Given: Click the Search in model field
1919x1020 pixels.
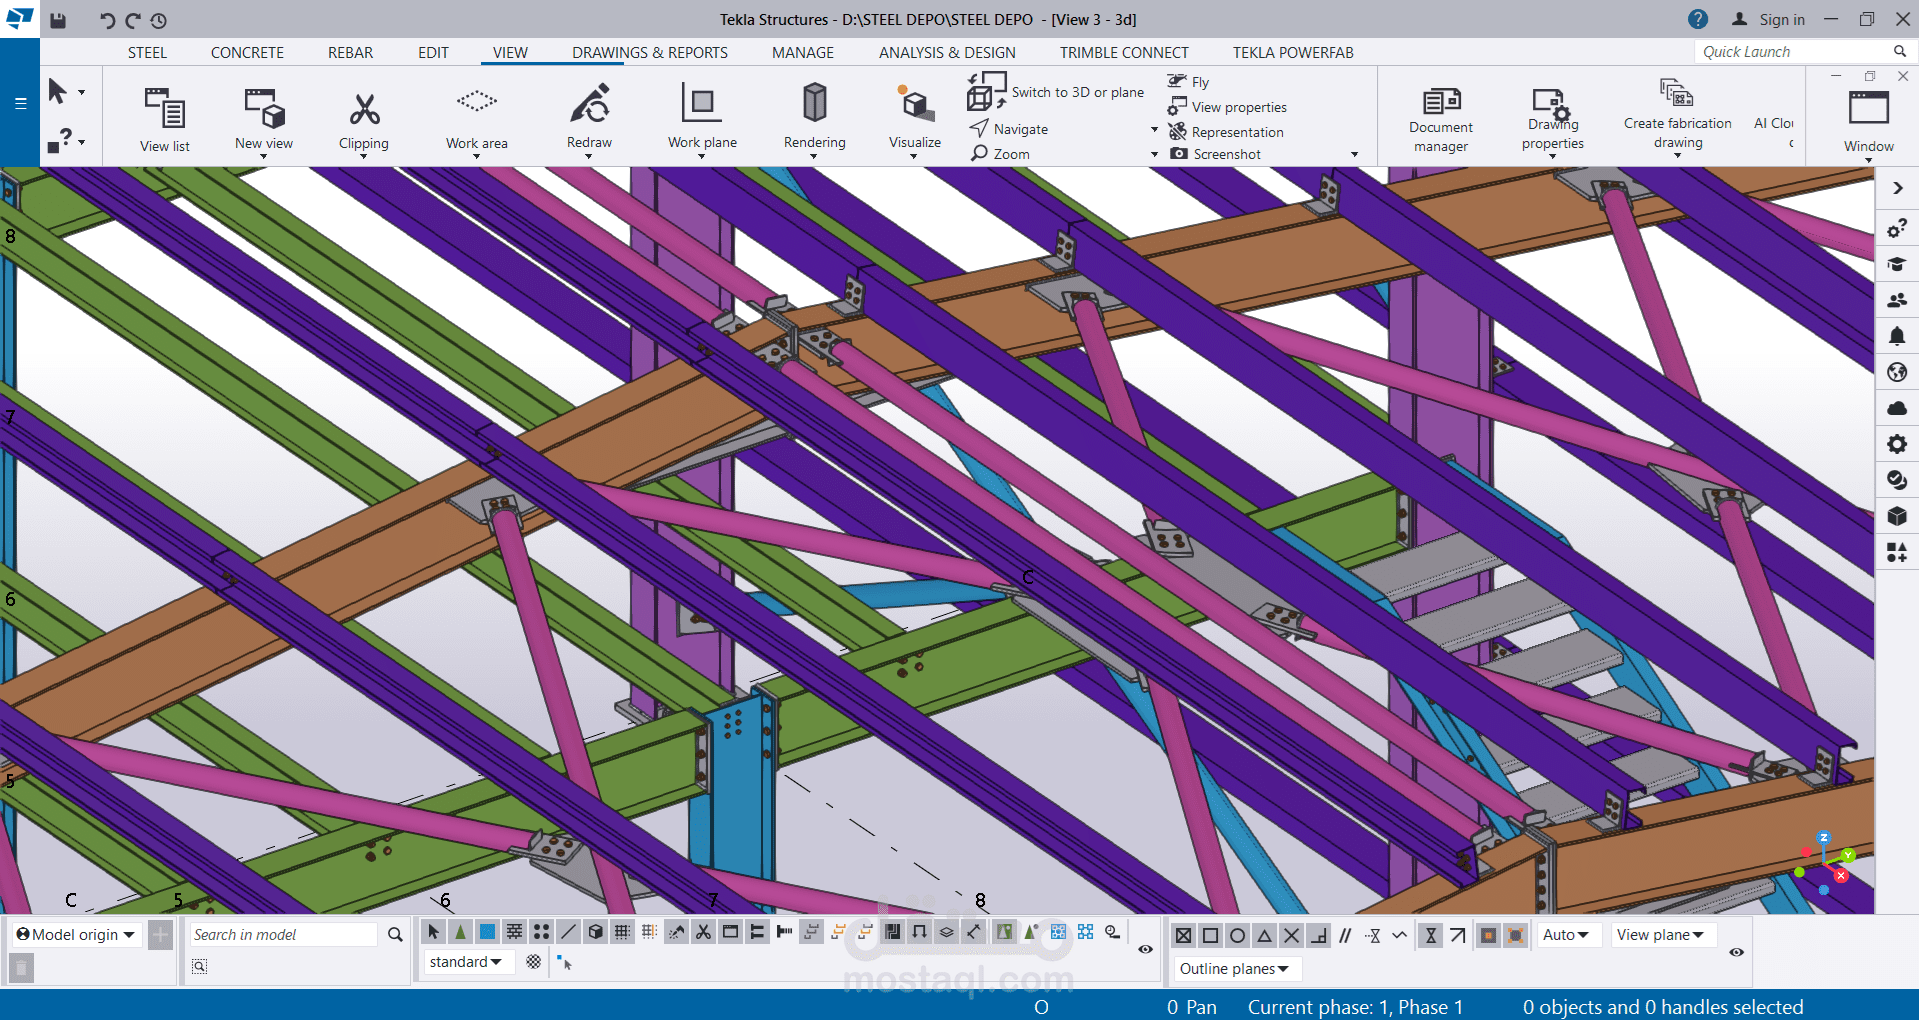Looking at the screenshot, I should pyautogui.click(x=284, y=935).
